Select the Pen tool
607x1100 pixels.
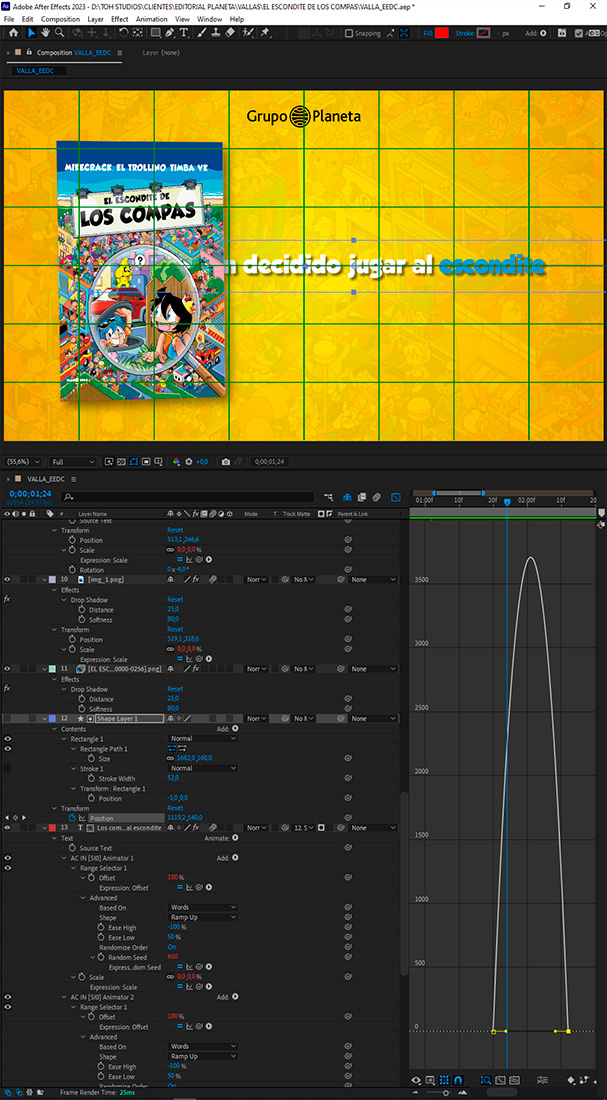[170, 32]
